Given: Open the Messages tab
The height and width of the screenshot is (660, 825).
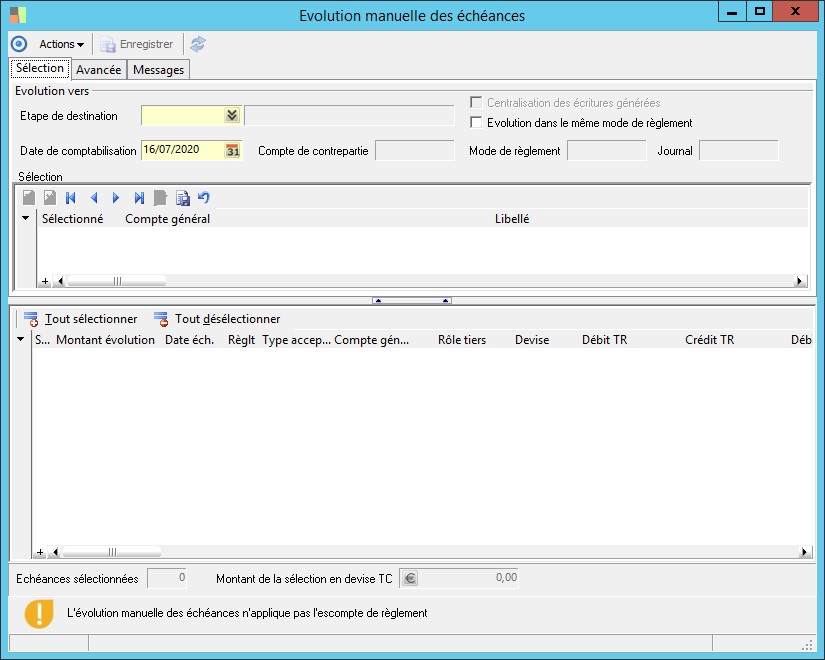Looking at the screenshot, I should click(158, 70).
